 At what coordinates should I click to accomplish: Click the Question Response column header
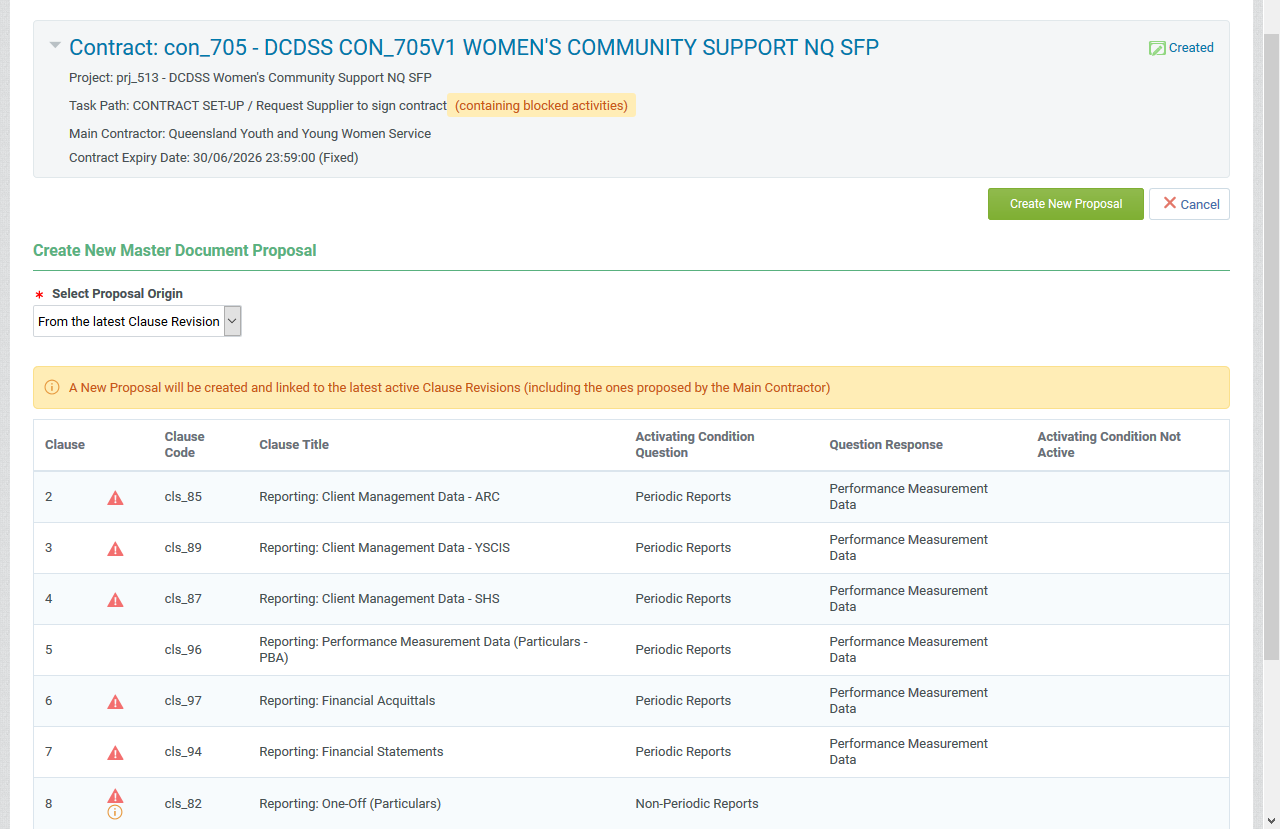[x=885, y=445]
